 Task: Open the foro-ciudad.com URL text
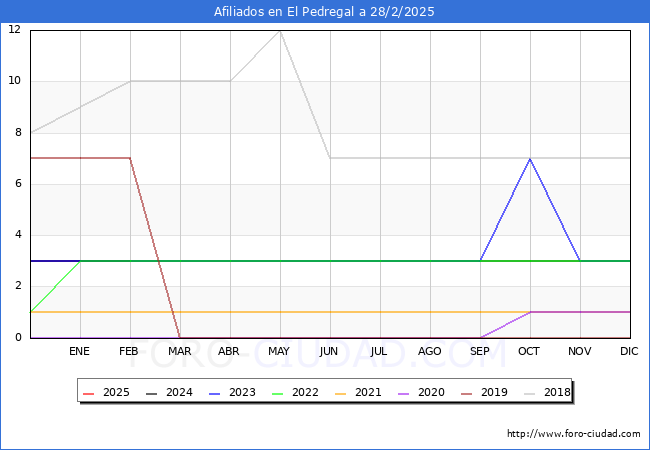pos(574,434)
